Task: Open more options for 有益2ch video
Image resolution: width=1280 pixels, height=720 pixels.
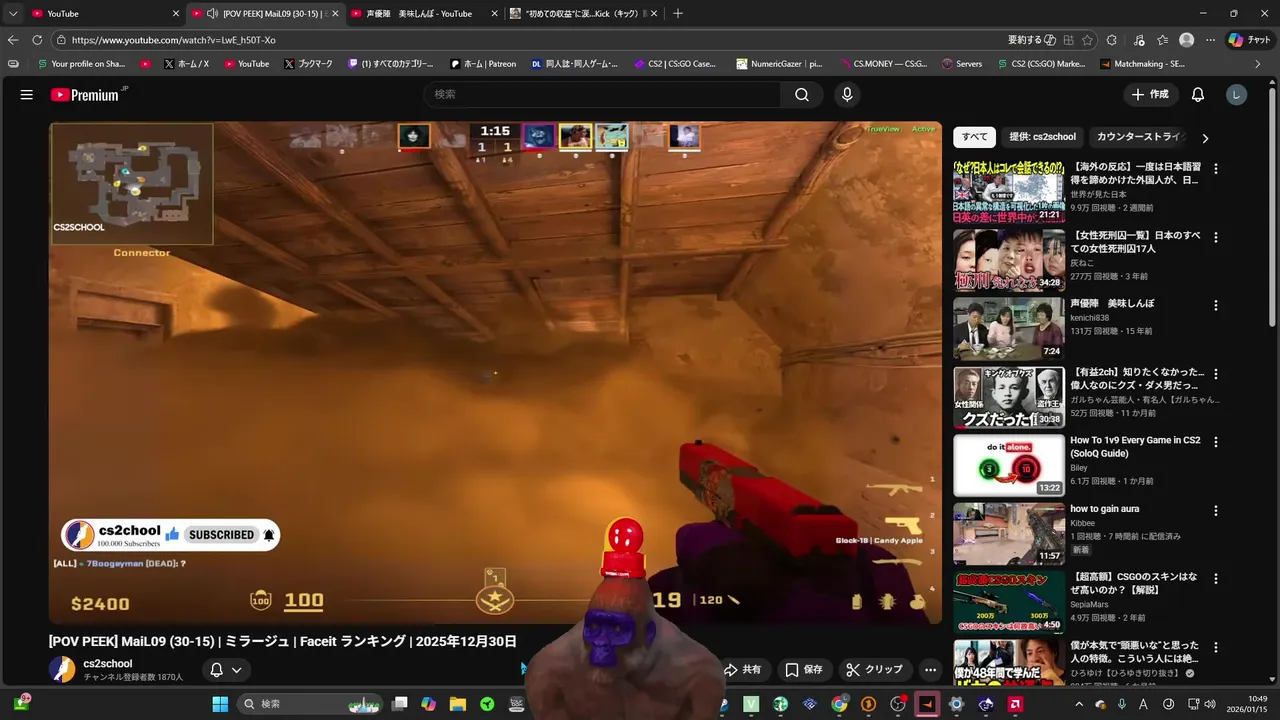Action: coord(1216,374)
